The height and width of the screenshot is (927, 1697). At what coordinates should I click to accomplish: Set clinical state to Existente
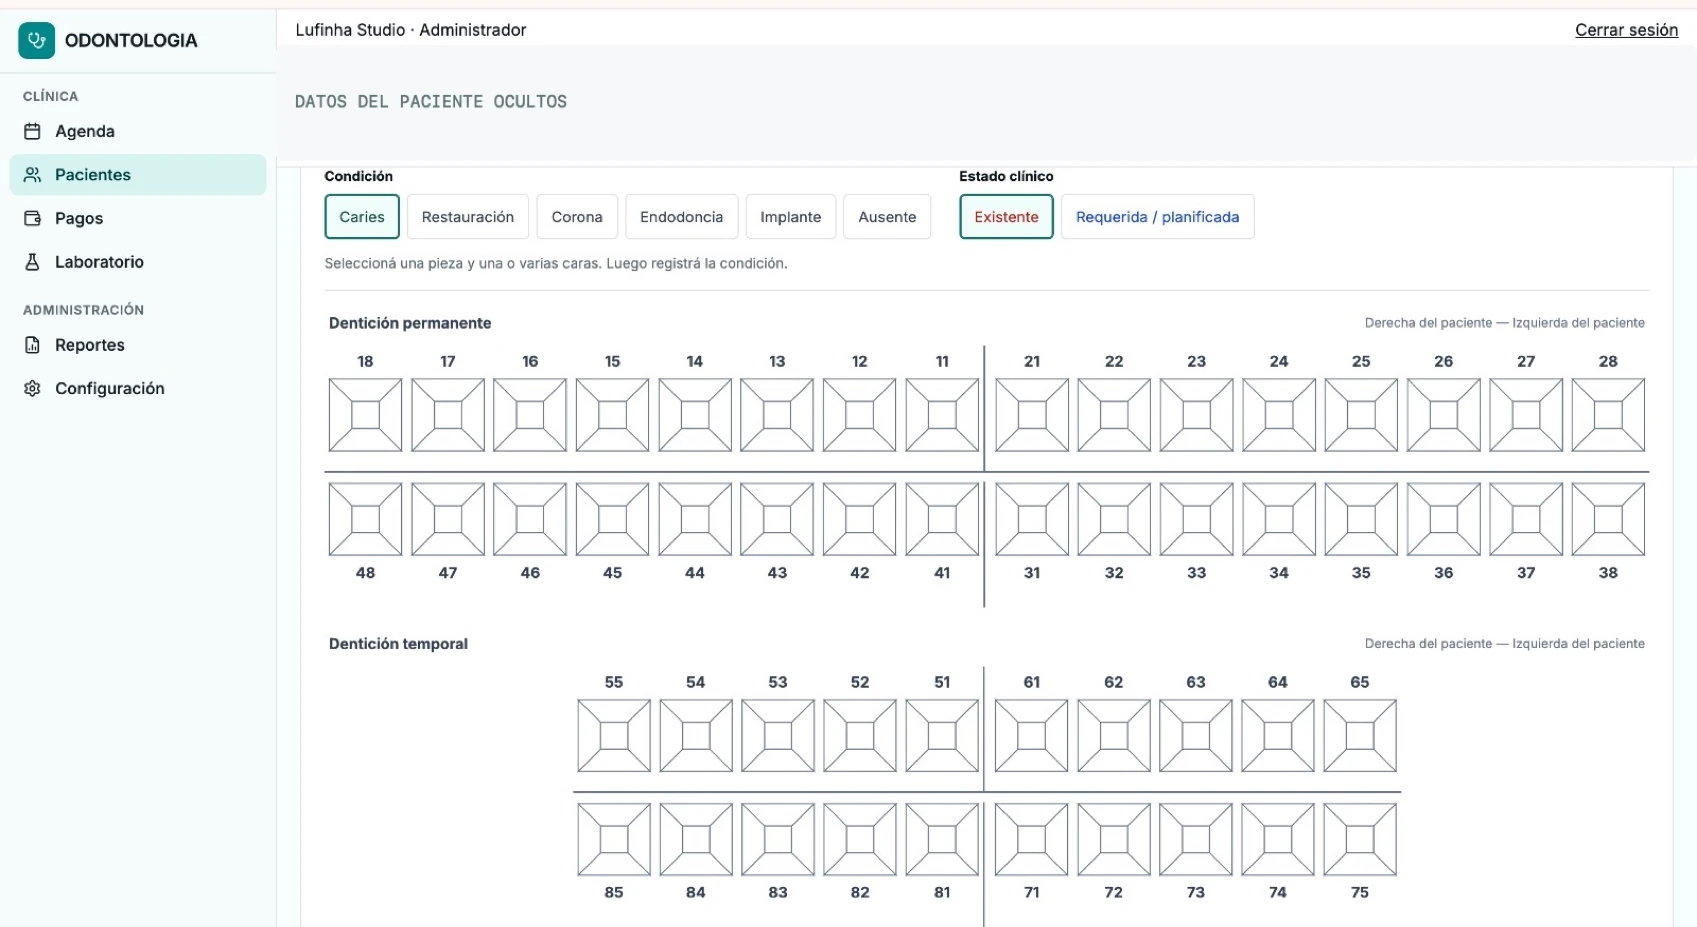coord(1006,217)
